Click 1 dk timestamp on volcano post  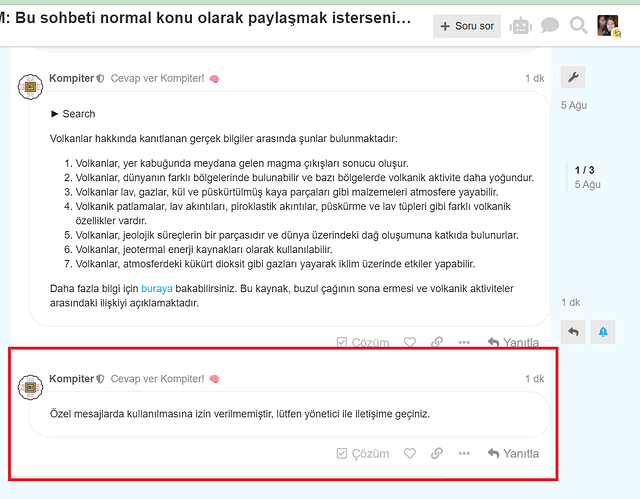tap(535, 78)
